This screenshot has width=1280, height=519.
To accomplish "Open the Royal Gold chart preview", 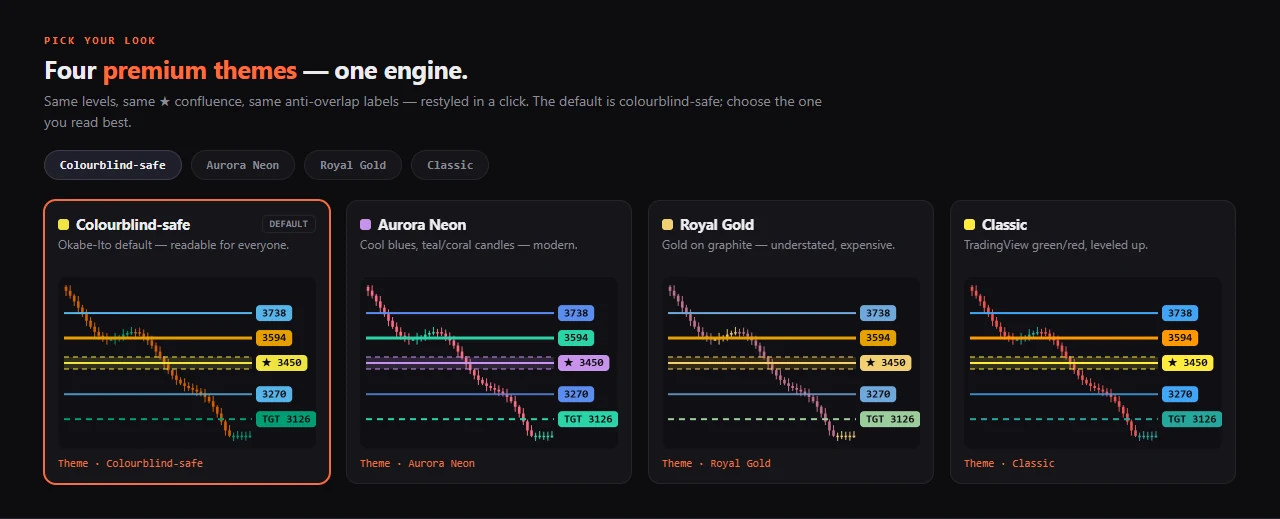I will [791, 363].
